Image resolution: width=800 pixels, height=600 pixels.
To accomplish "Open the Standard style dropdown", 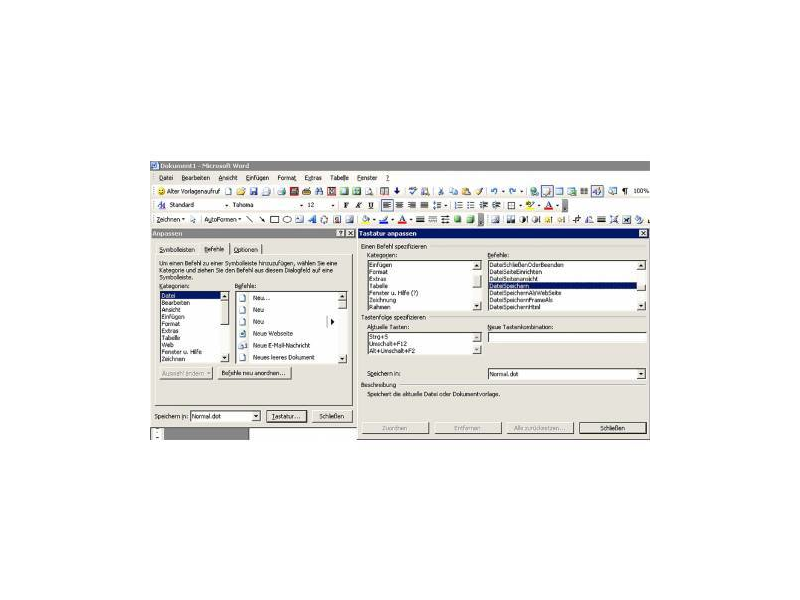I will [227, 205].
